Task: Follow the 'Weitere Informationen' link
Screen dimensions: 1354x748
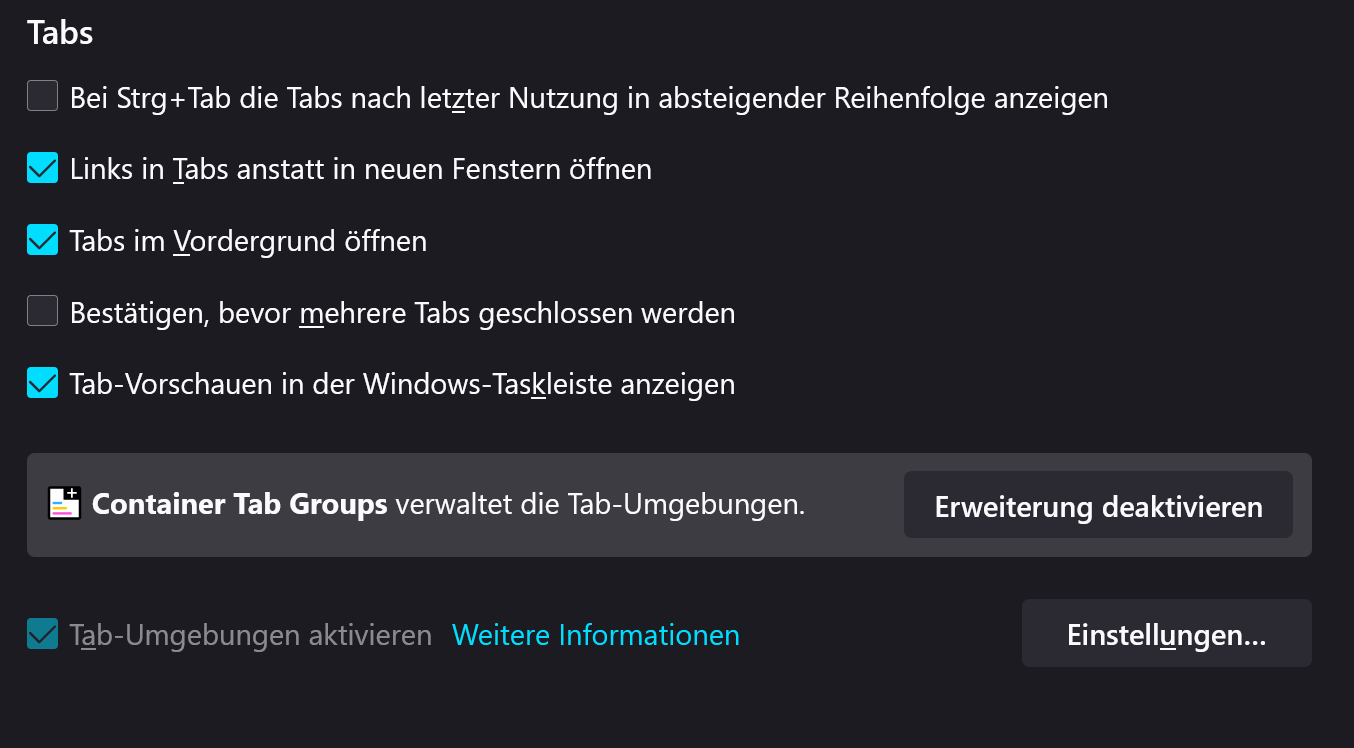Action: point(596,634)
